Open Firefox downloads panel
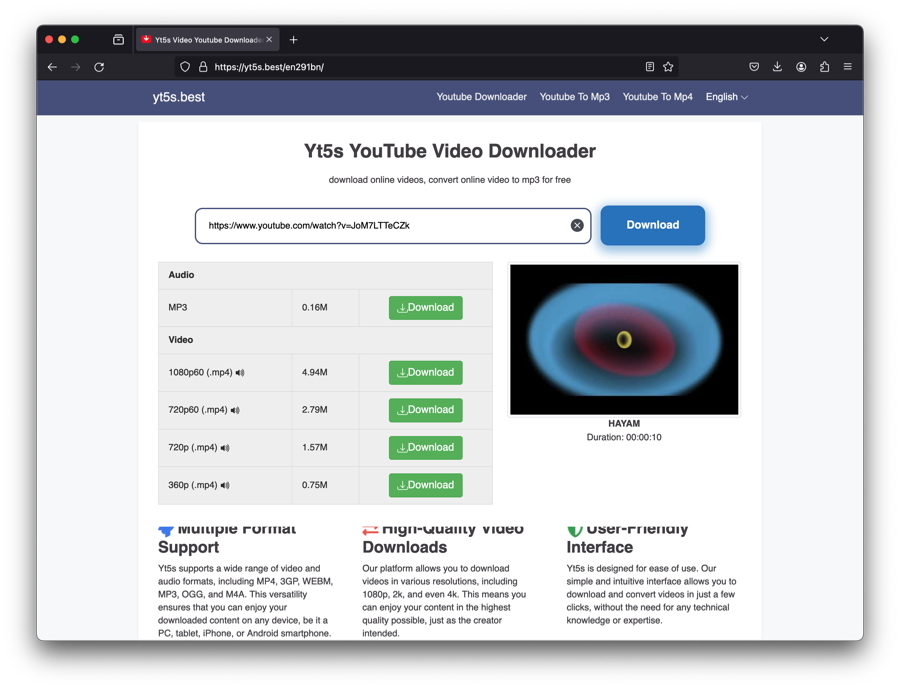Viewport: 900px width, 689px height. tap(777, 67)
